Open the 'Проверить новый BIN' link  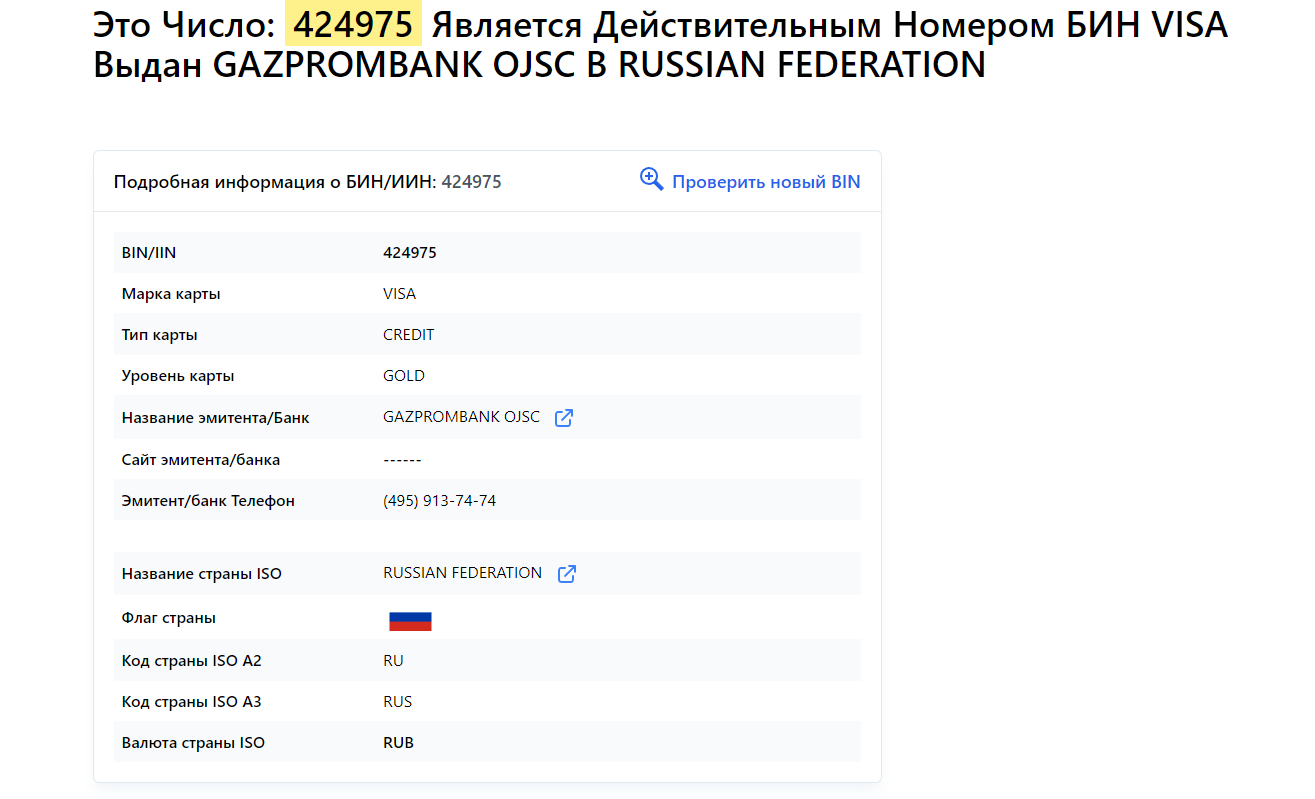click(766, 182)
